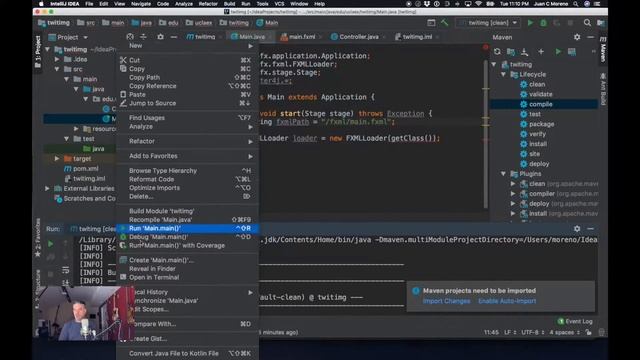This screenshot has width=640, height=360.
Task: Open Project panel settings gear icon
Action: click(160, 37)
